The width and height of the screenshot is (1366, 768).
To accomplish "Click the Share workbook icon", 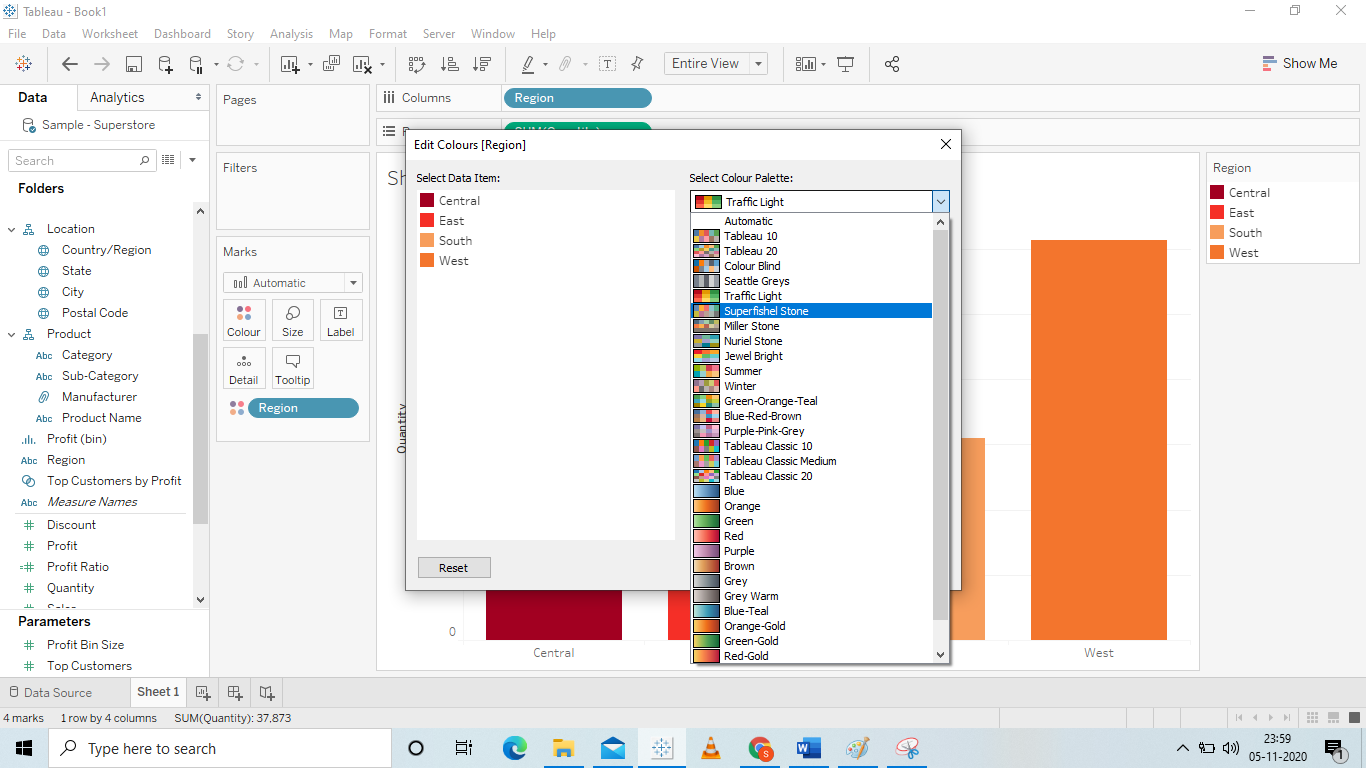I will point(892,64).
